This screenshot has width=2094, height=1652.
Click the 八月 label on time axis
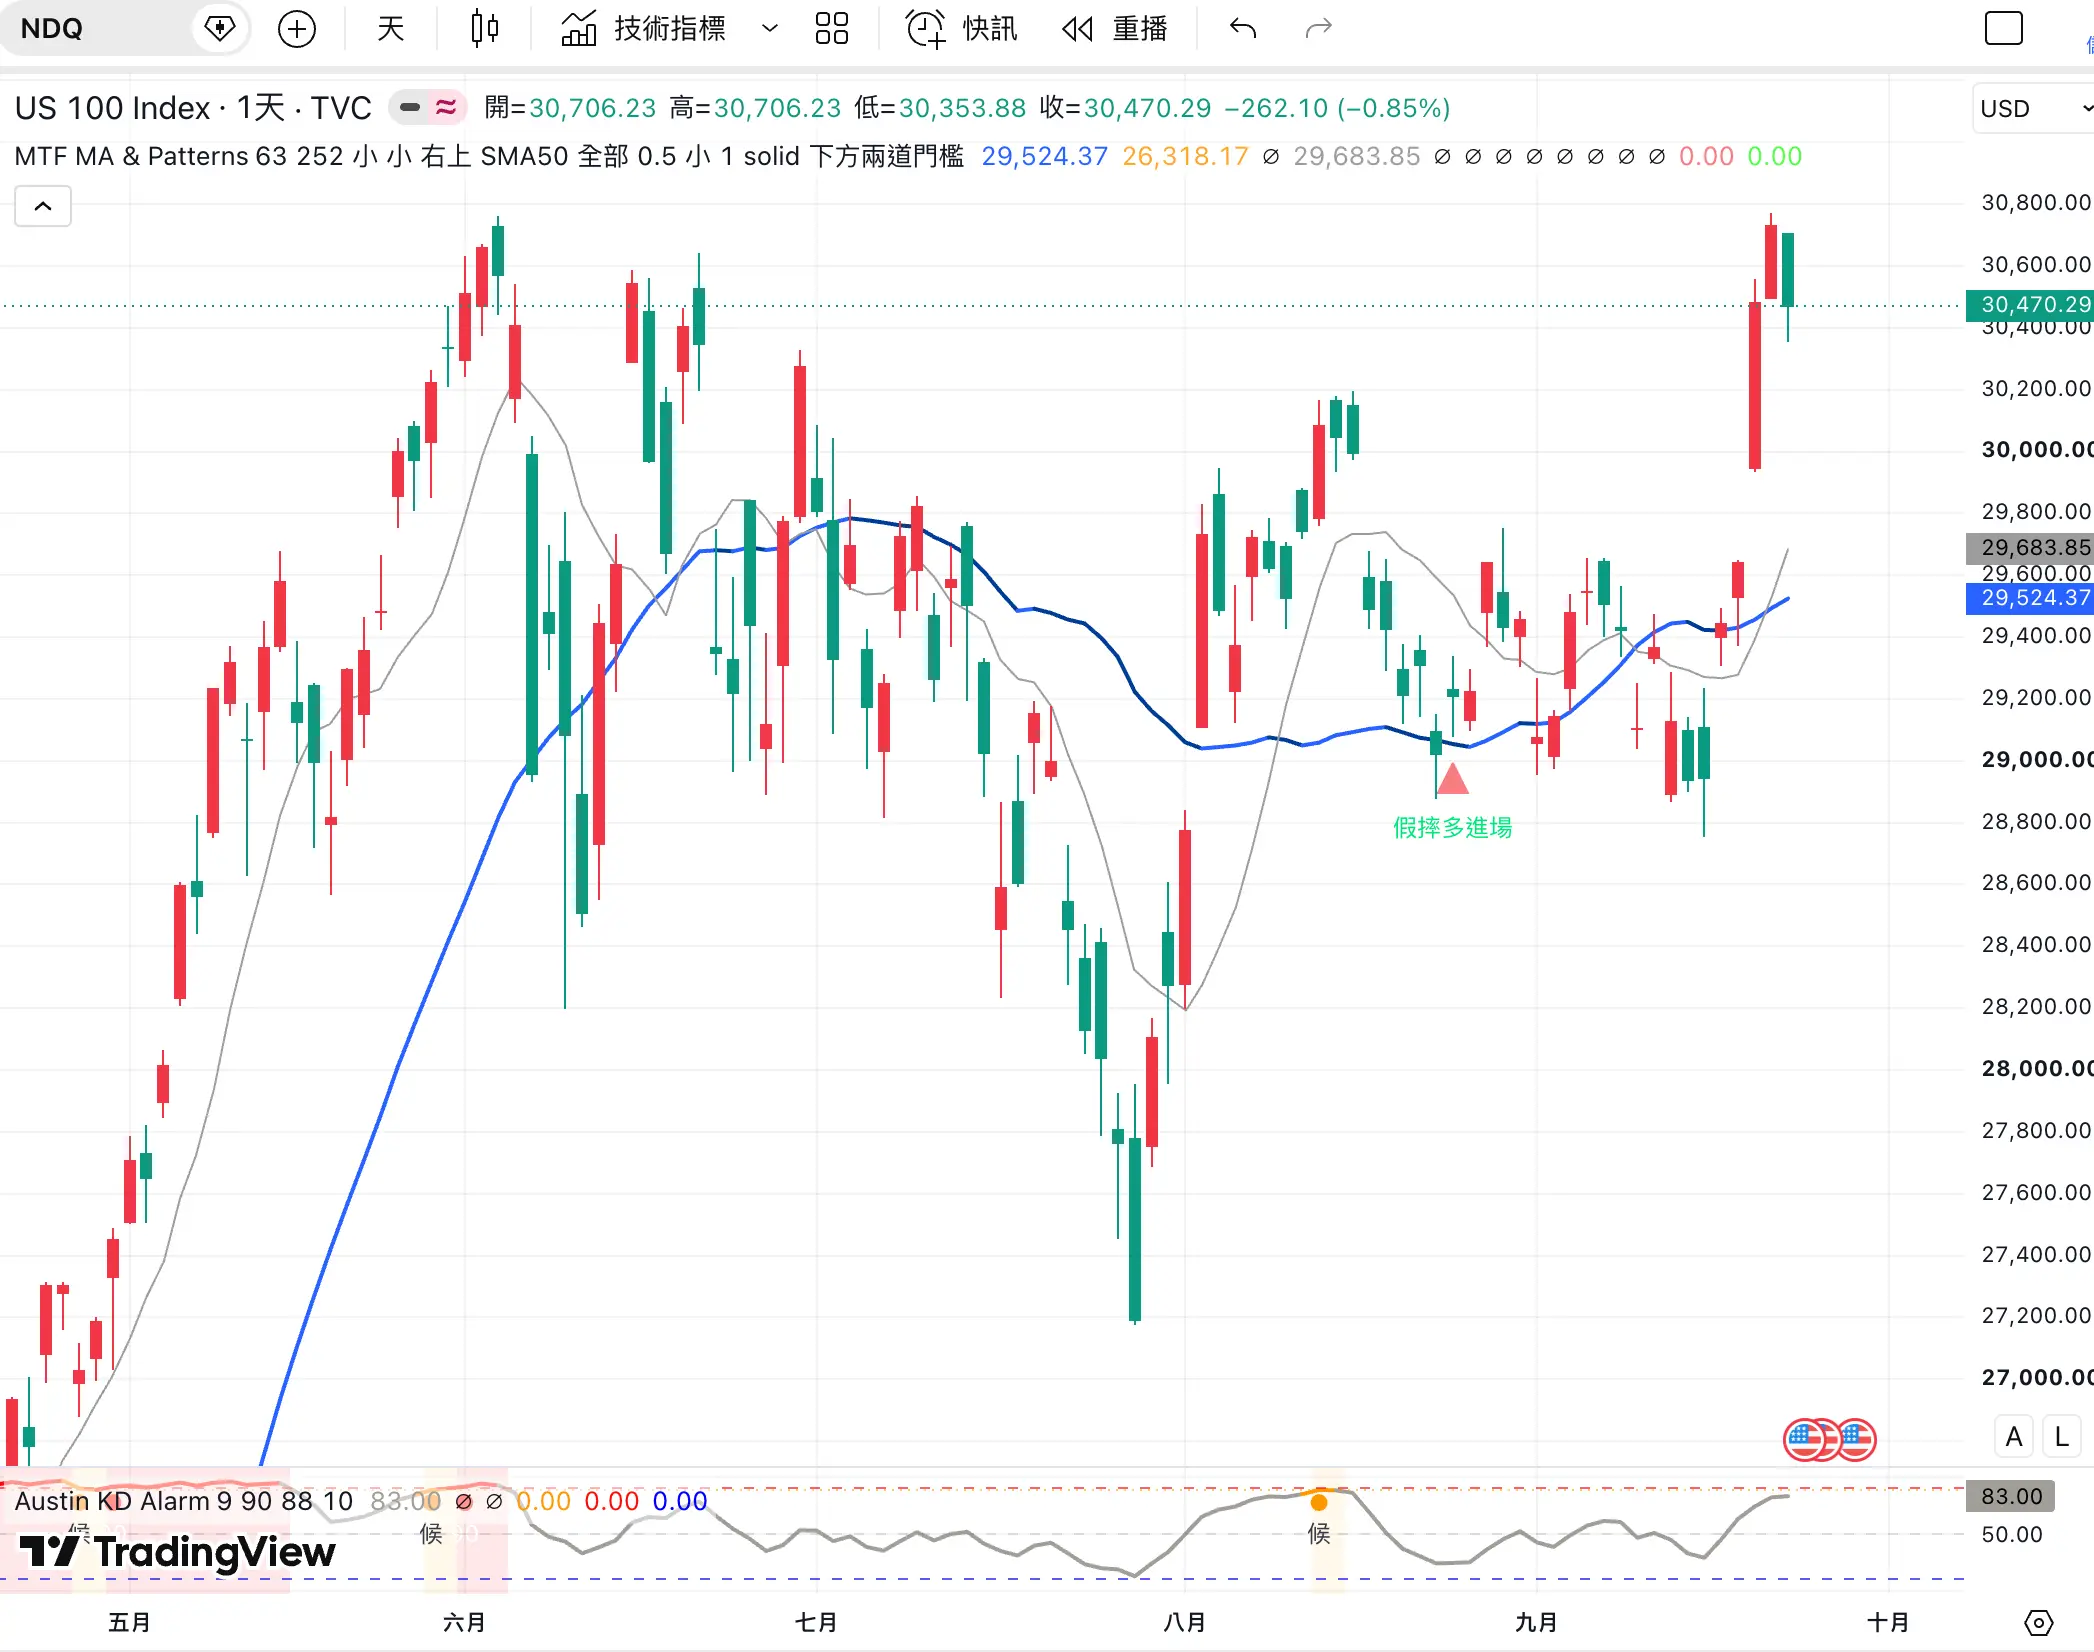1185,1622
